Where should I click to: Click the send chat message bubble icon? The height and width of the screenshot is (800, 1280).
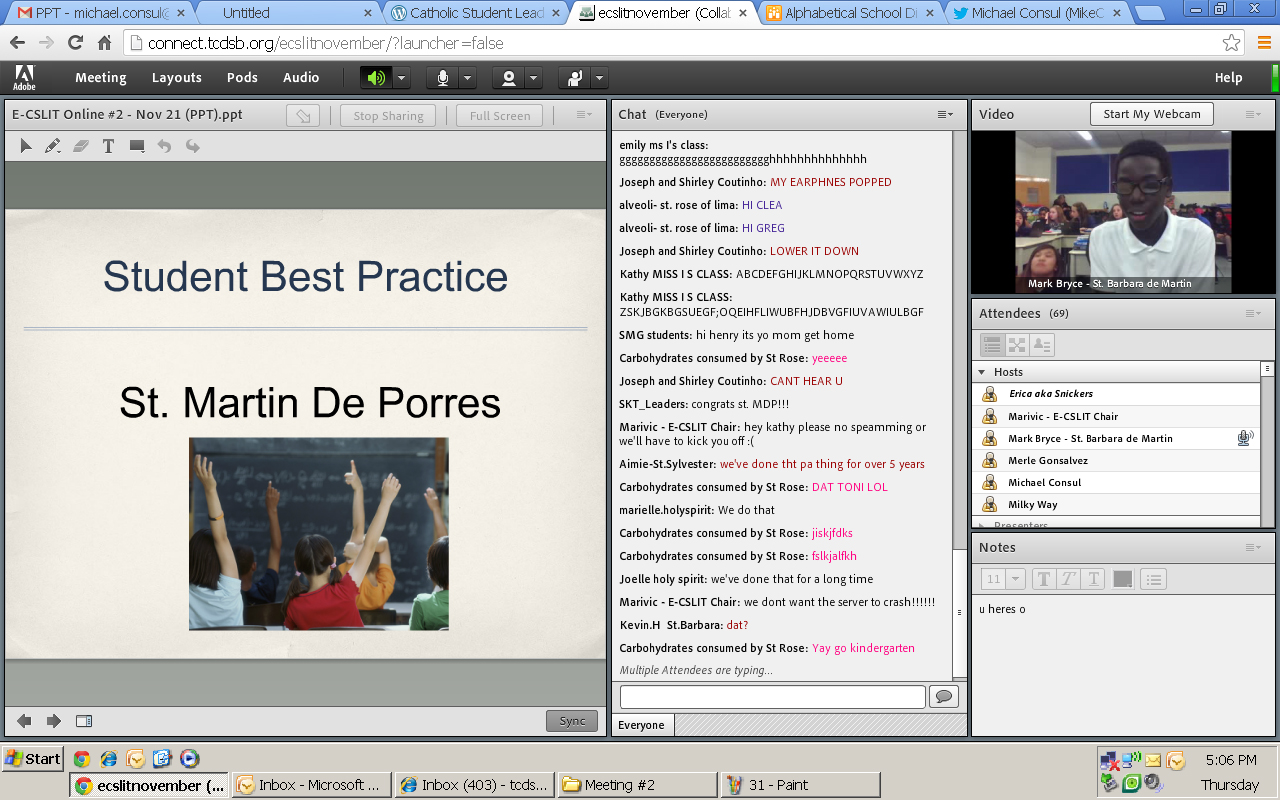click(943, 697)
